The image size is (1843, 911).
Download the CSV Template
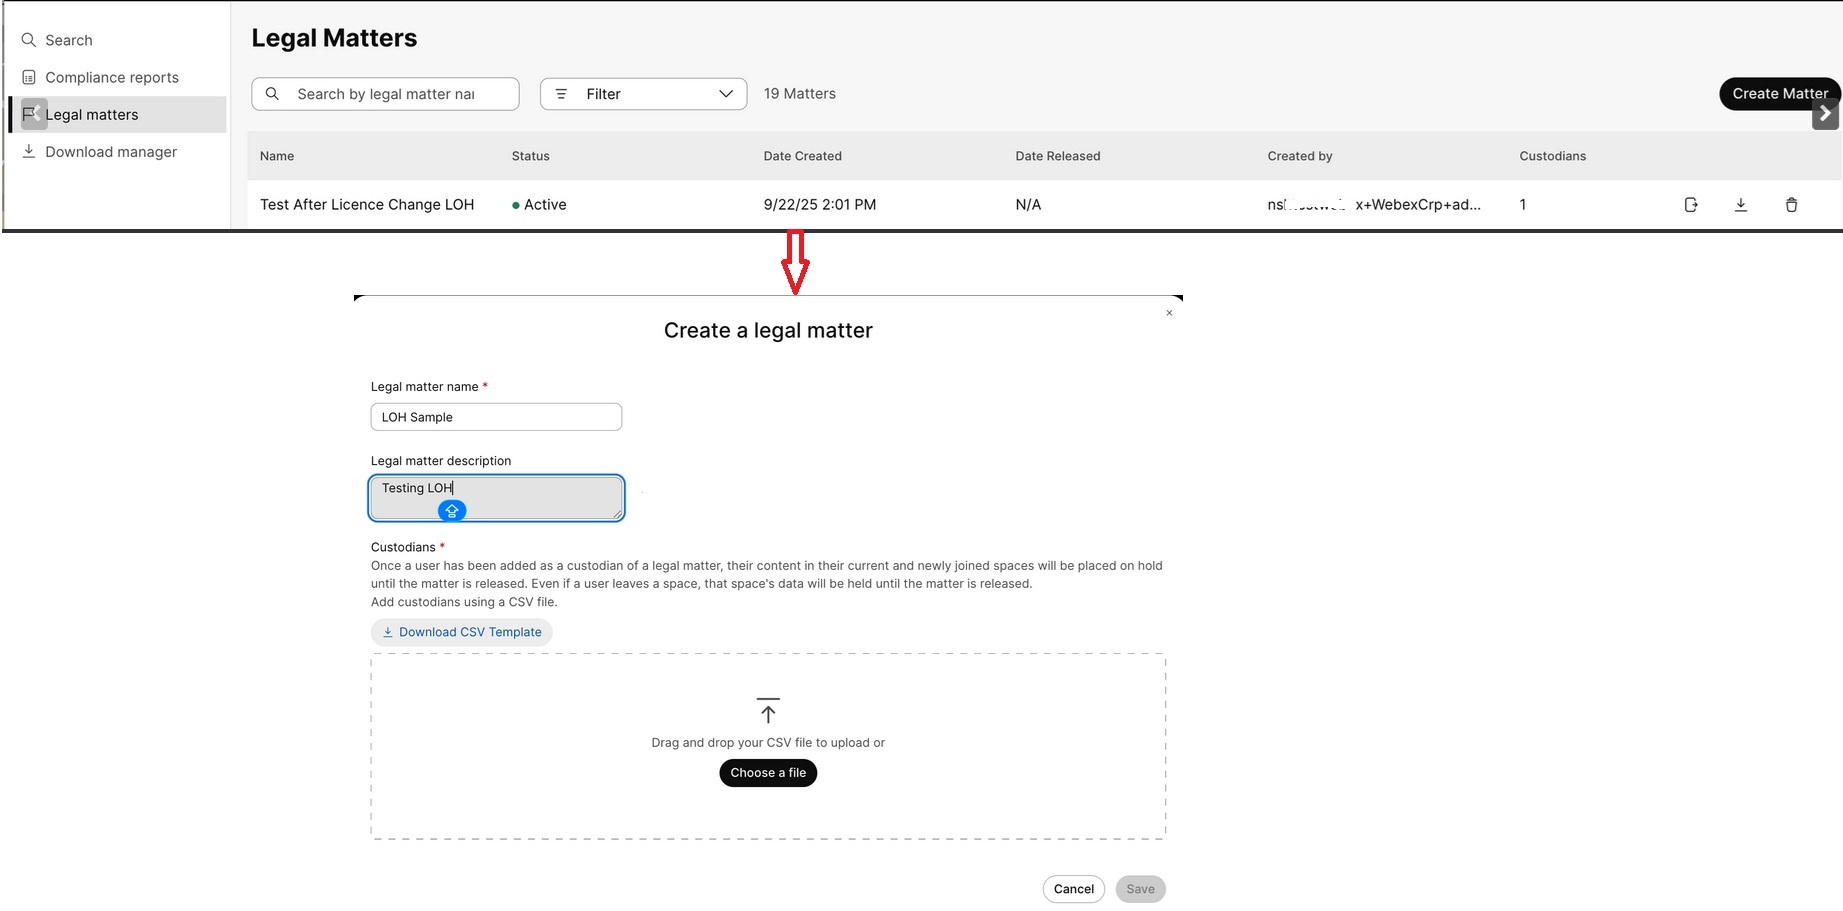[461, 631]
